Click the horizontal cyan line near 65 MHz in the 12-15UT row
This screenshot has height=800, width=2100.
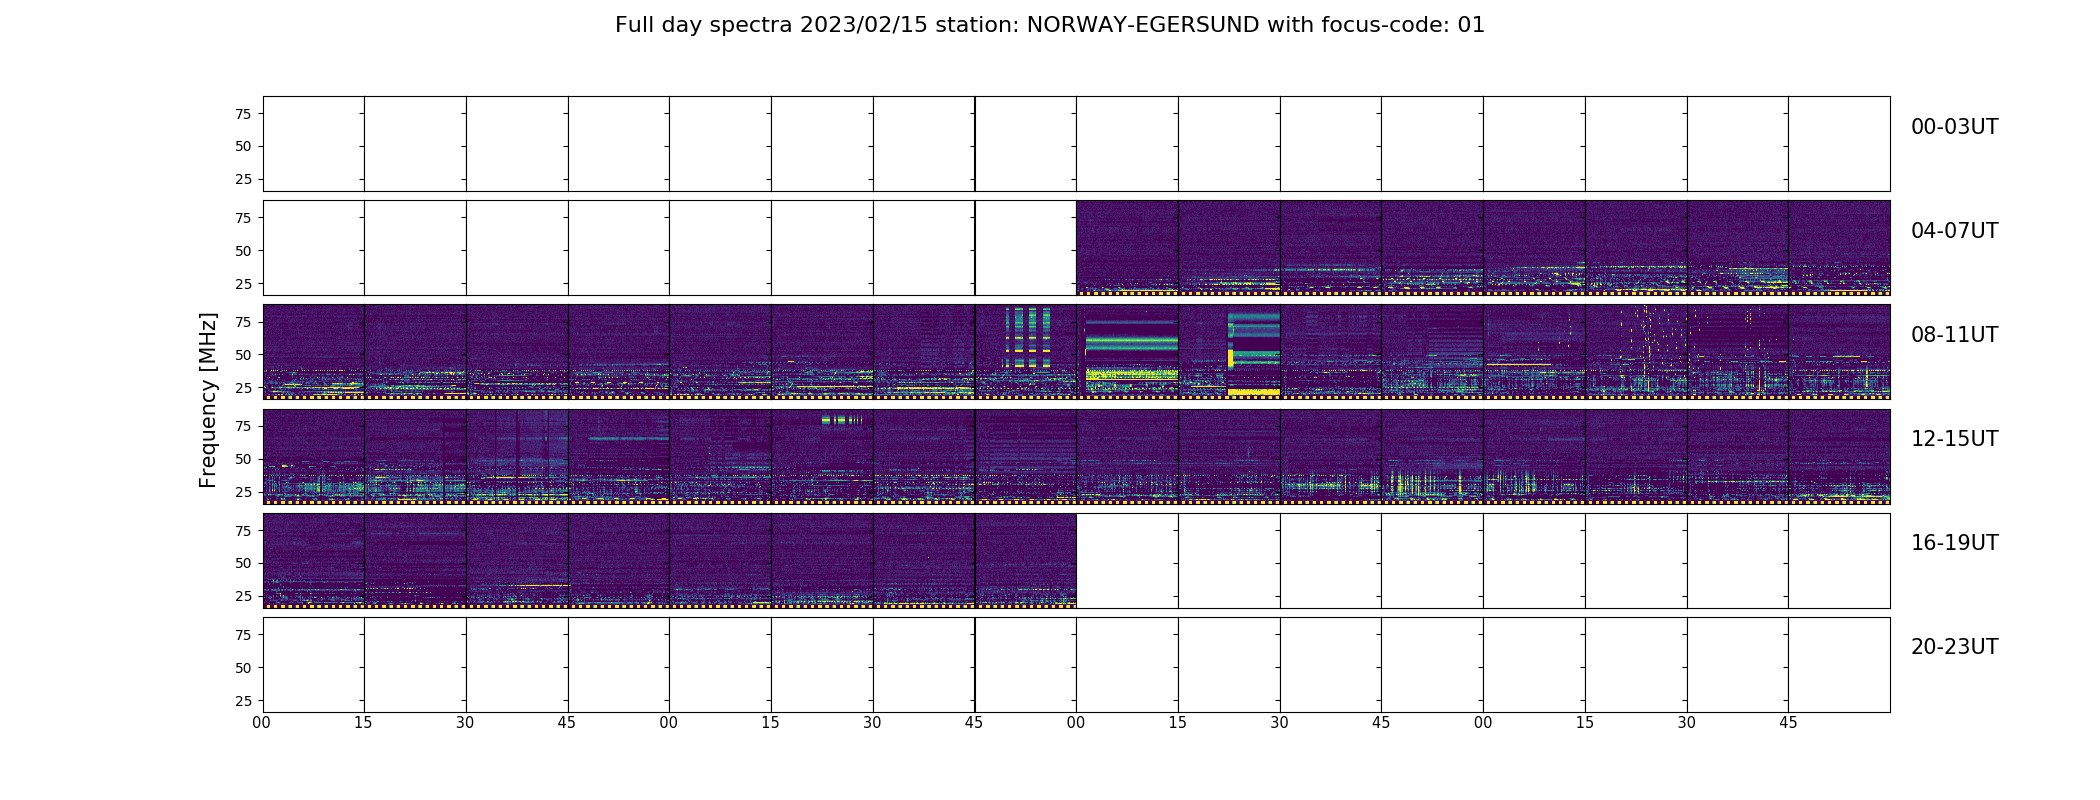(628, 439)
